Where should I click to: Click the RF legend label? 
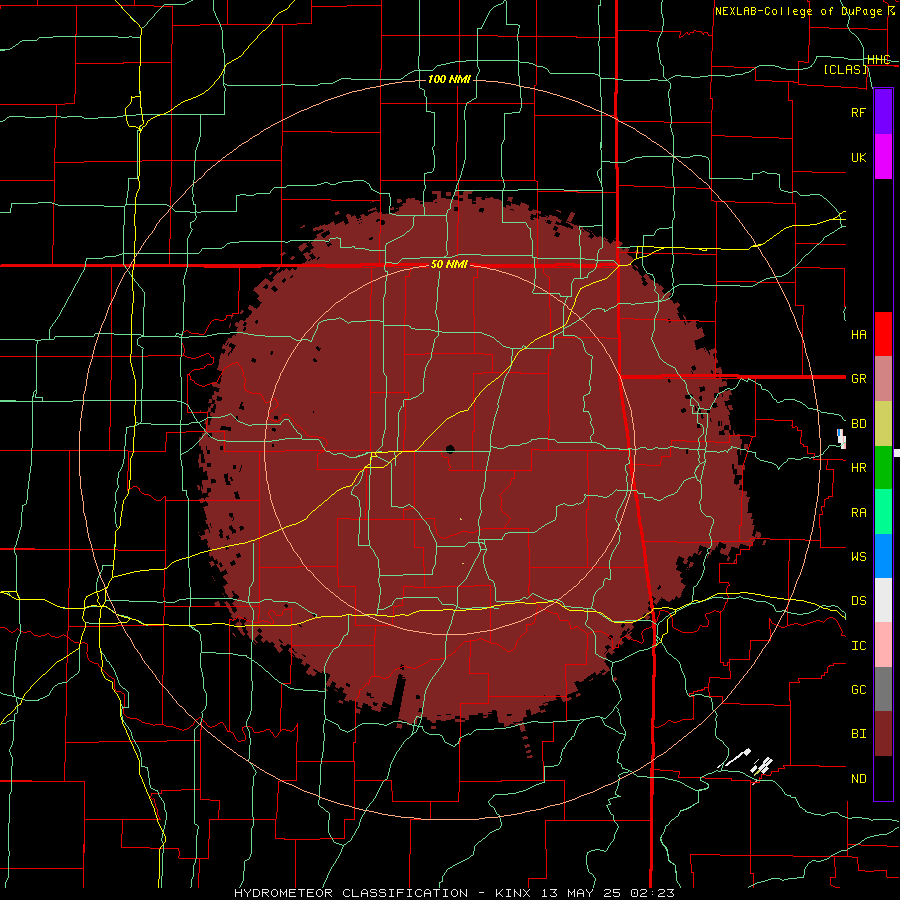[858, 112]
